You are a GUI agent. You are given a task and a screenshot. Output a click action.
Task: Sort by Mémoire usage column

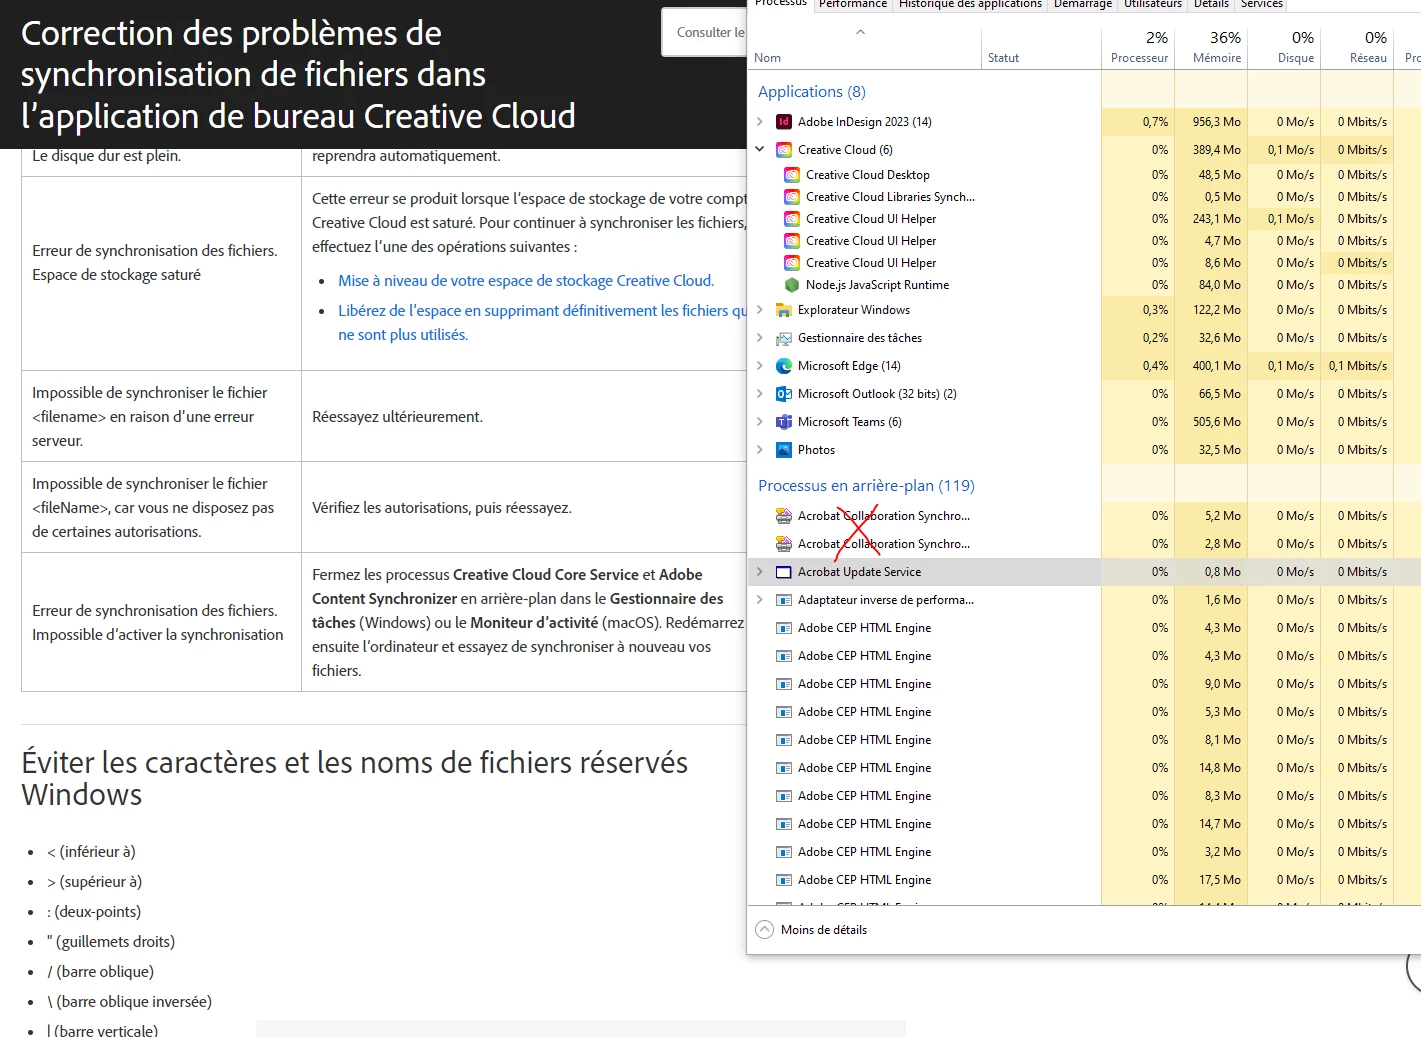[1211, 47]
